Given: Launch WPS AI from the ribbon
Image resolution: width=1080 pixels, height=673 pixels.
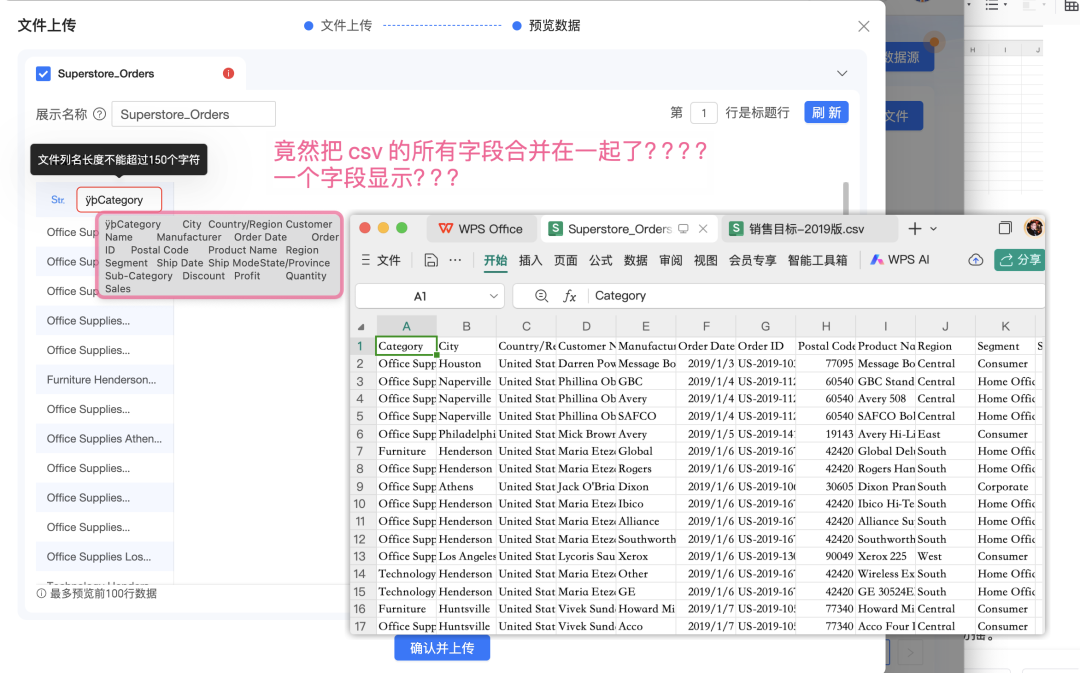Looking at the screenshot, I should pyautogui.click(x=899, y=260).
